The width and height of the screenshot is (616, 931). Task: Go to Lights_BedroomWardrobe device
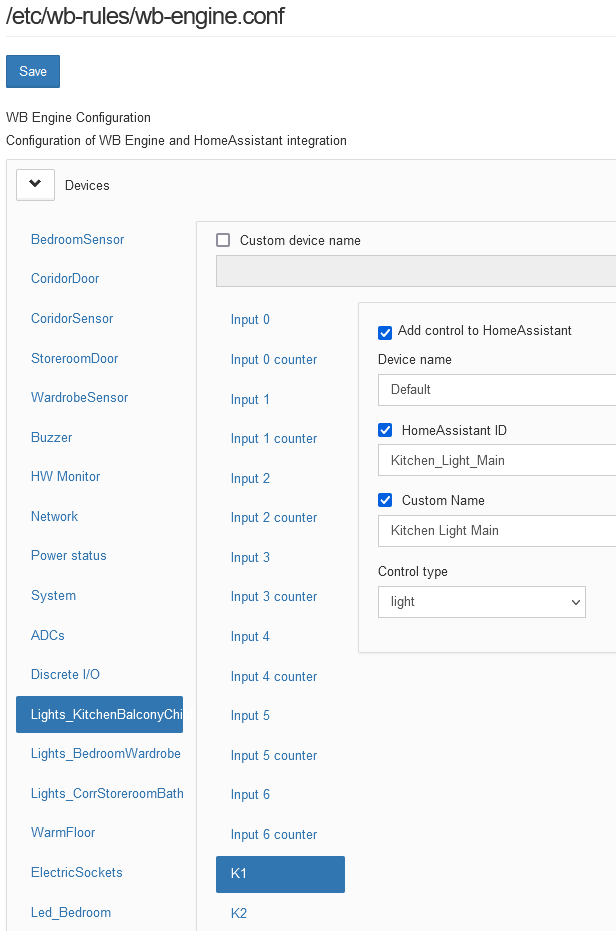[x=106, y=753]
